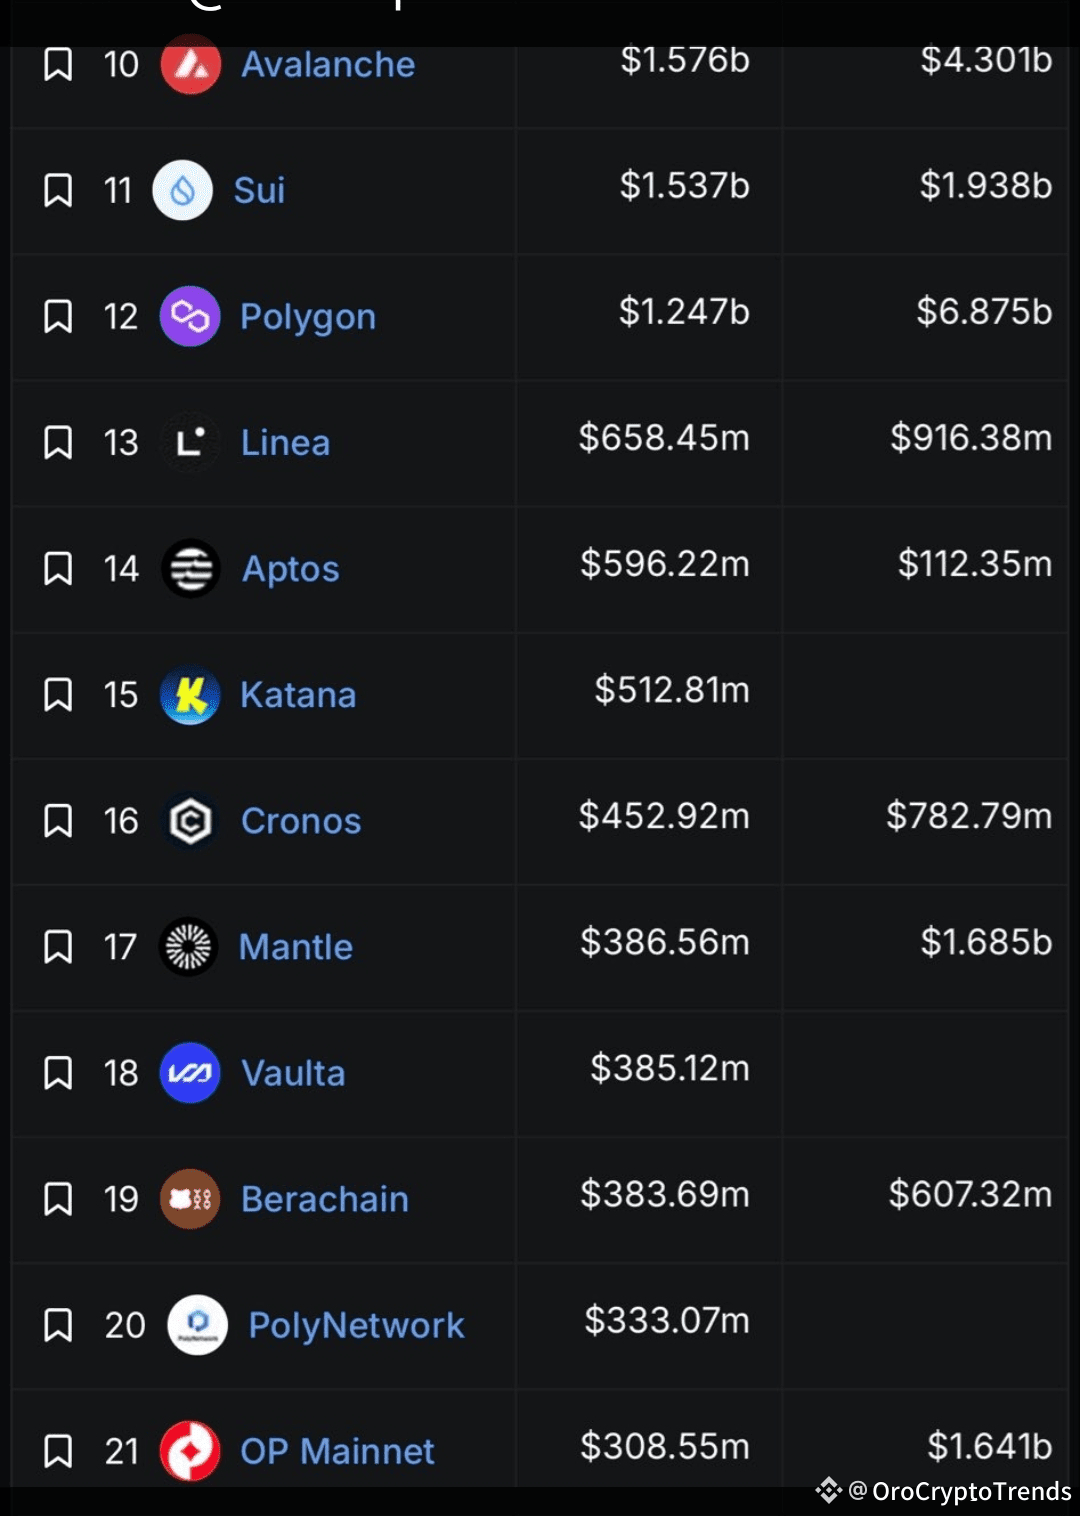This screenshot has height=1516, width=1080.
Task: Click the Berachain brown logo icon
Action: pos(190,1198)
